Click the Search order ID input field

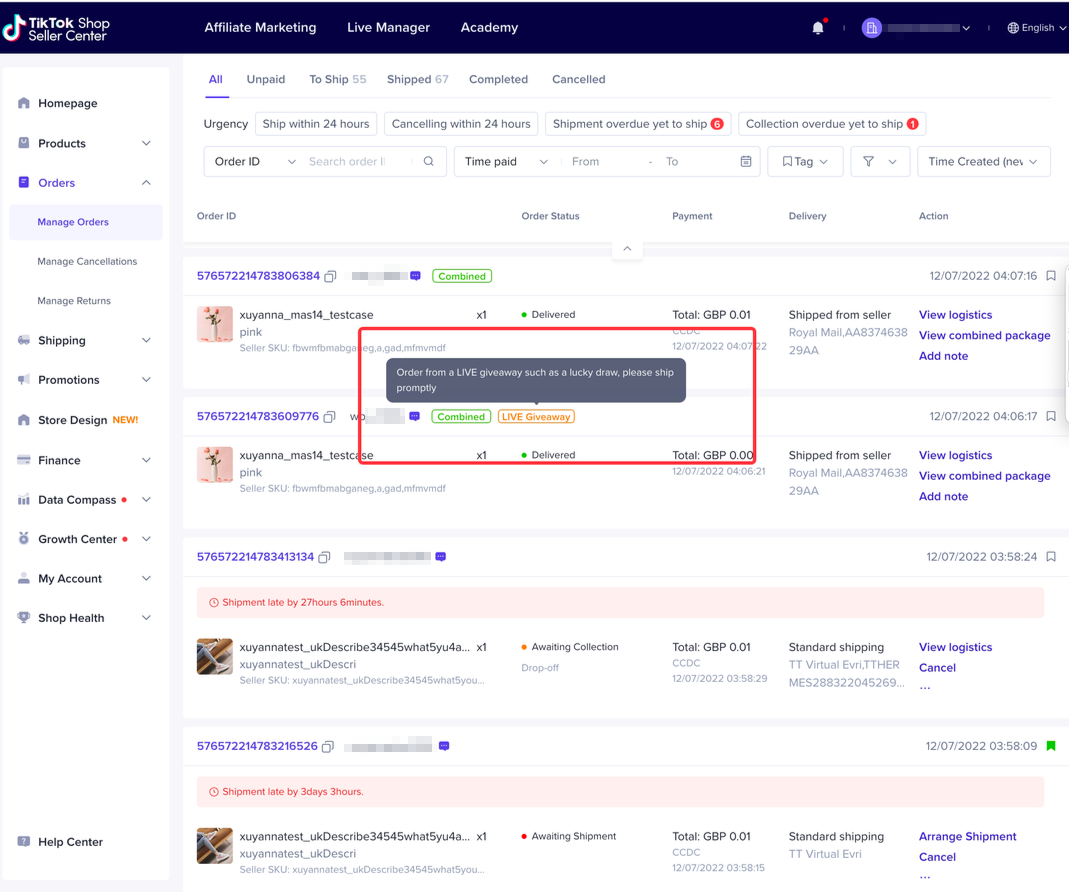click(x=360, y=162)
